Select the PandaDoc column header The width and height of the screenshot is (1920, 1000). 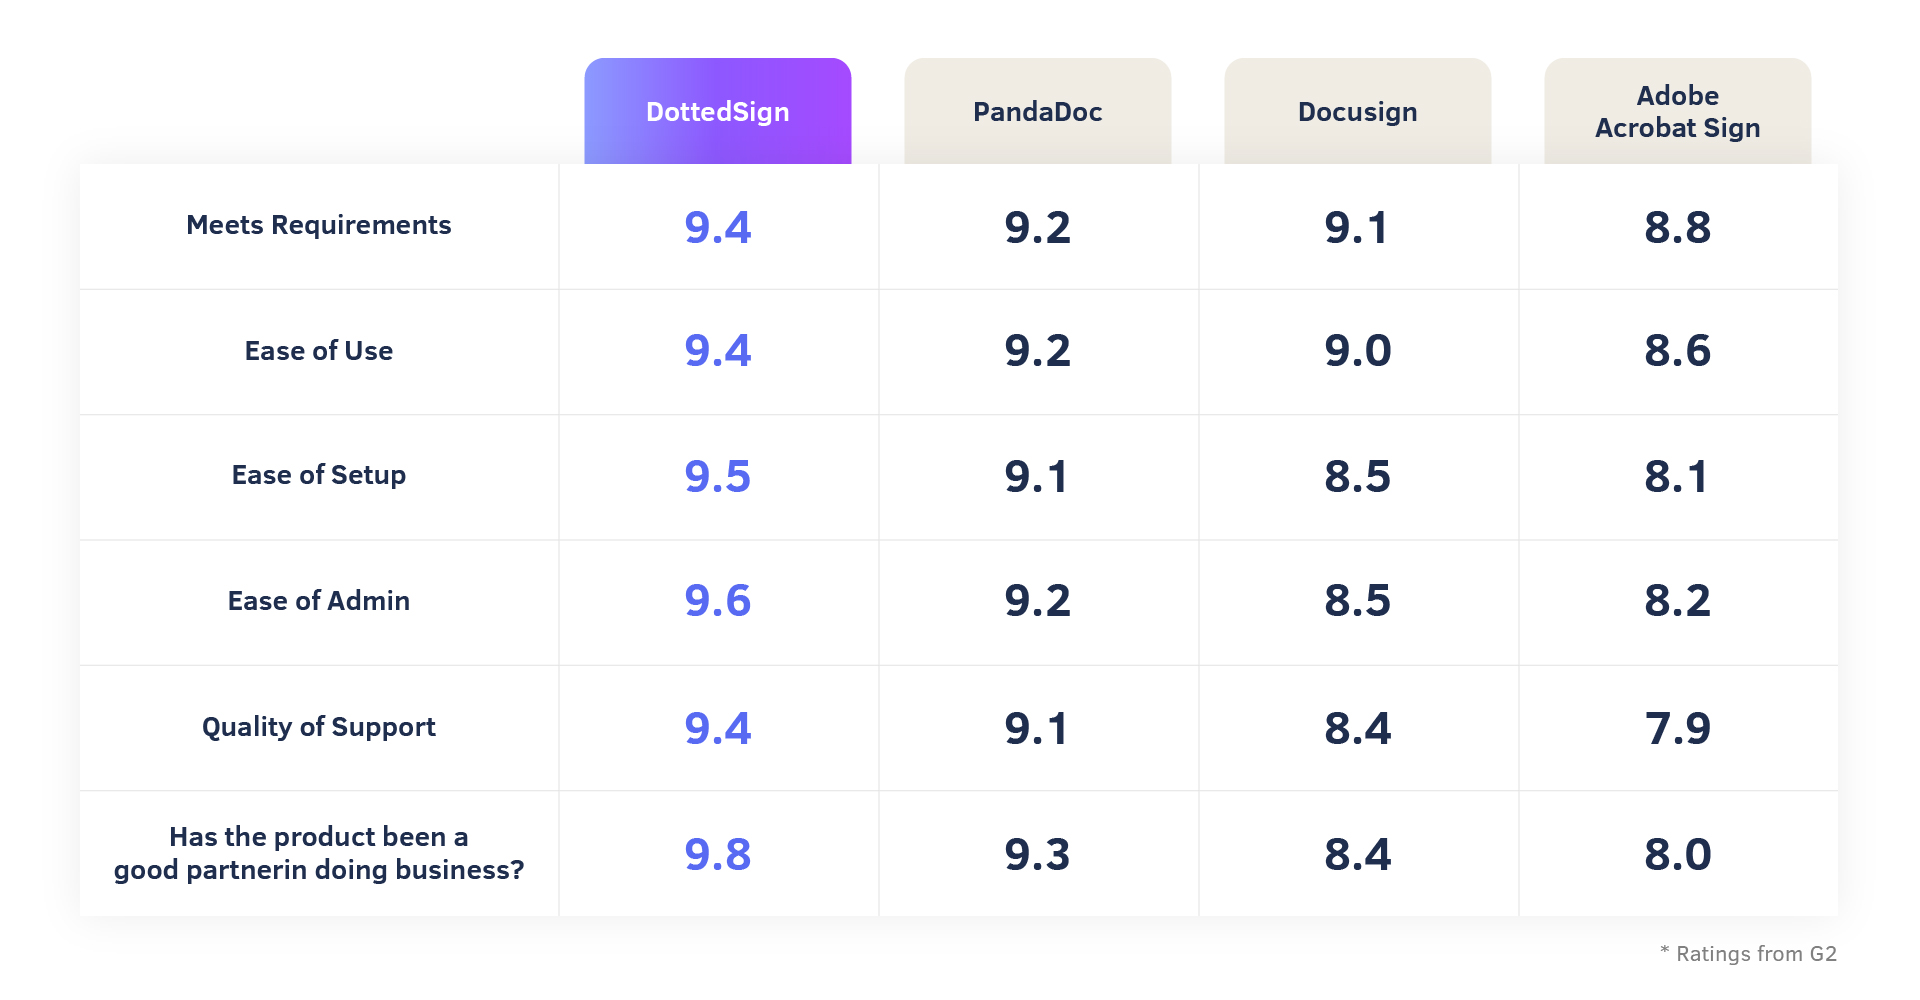pyautogui.click(x=1038, y=111)
